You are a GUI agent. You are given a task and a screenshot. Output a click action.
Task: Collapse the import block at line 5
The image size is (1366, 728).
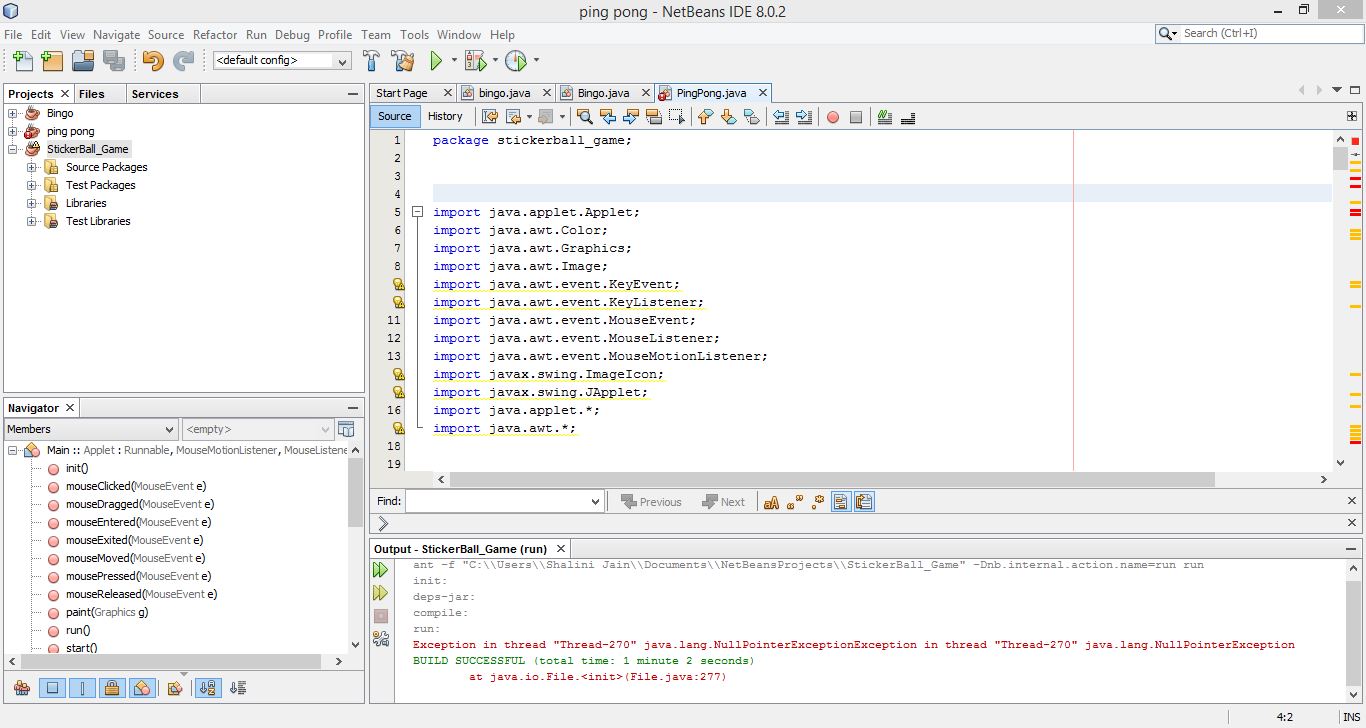[x=417, y=211]
